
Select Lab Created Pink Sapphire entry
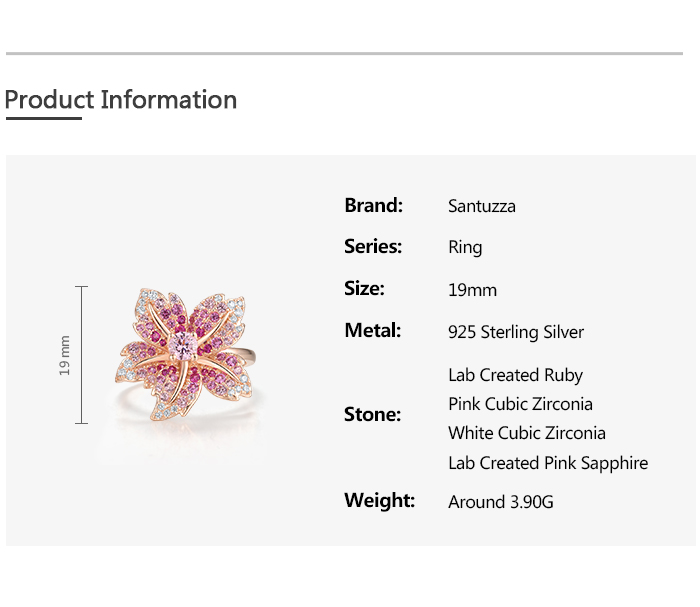point(548,463)
